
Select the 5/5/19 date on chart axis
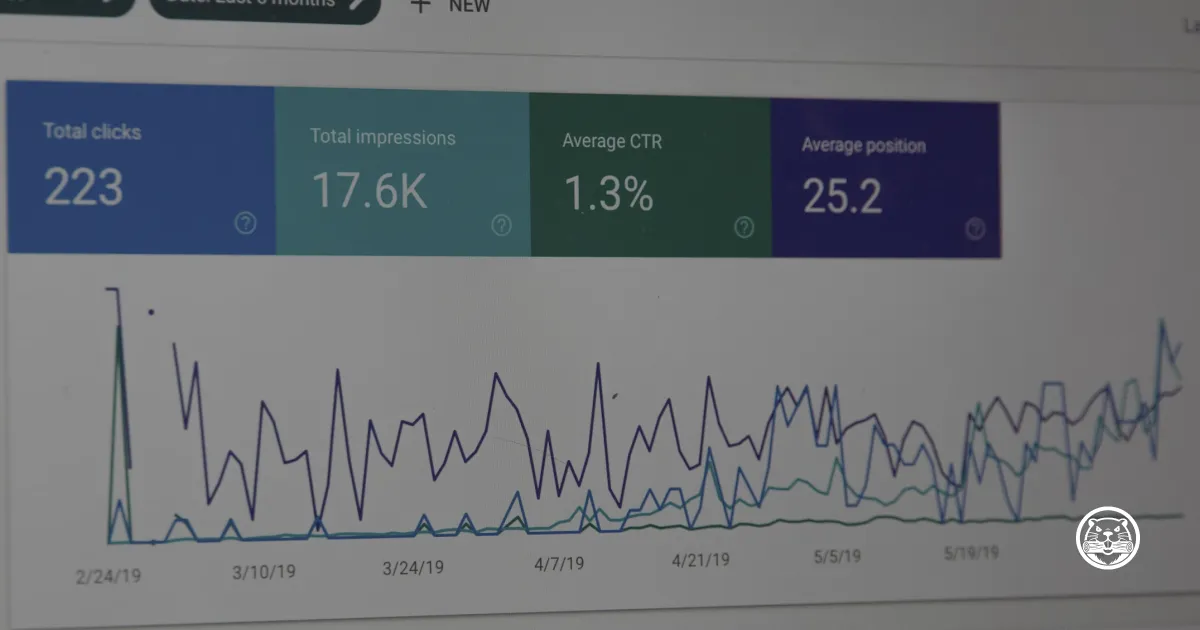pos(837,556)
